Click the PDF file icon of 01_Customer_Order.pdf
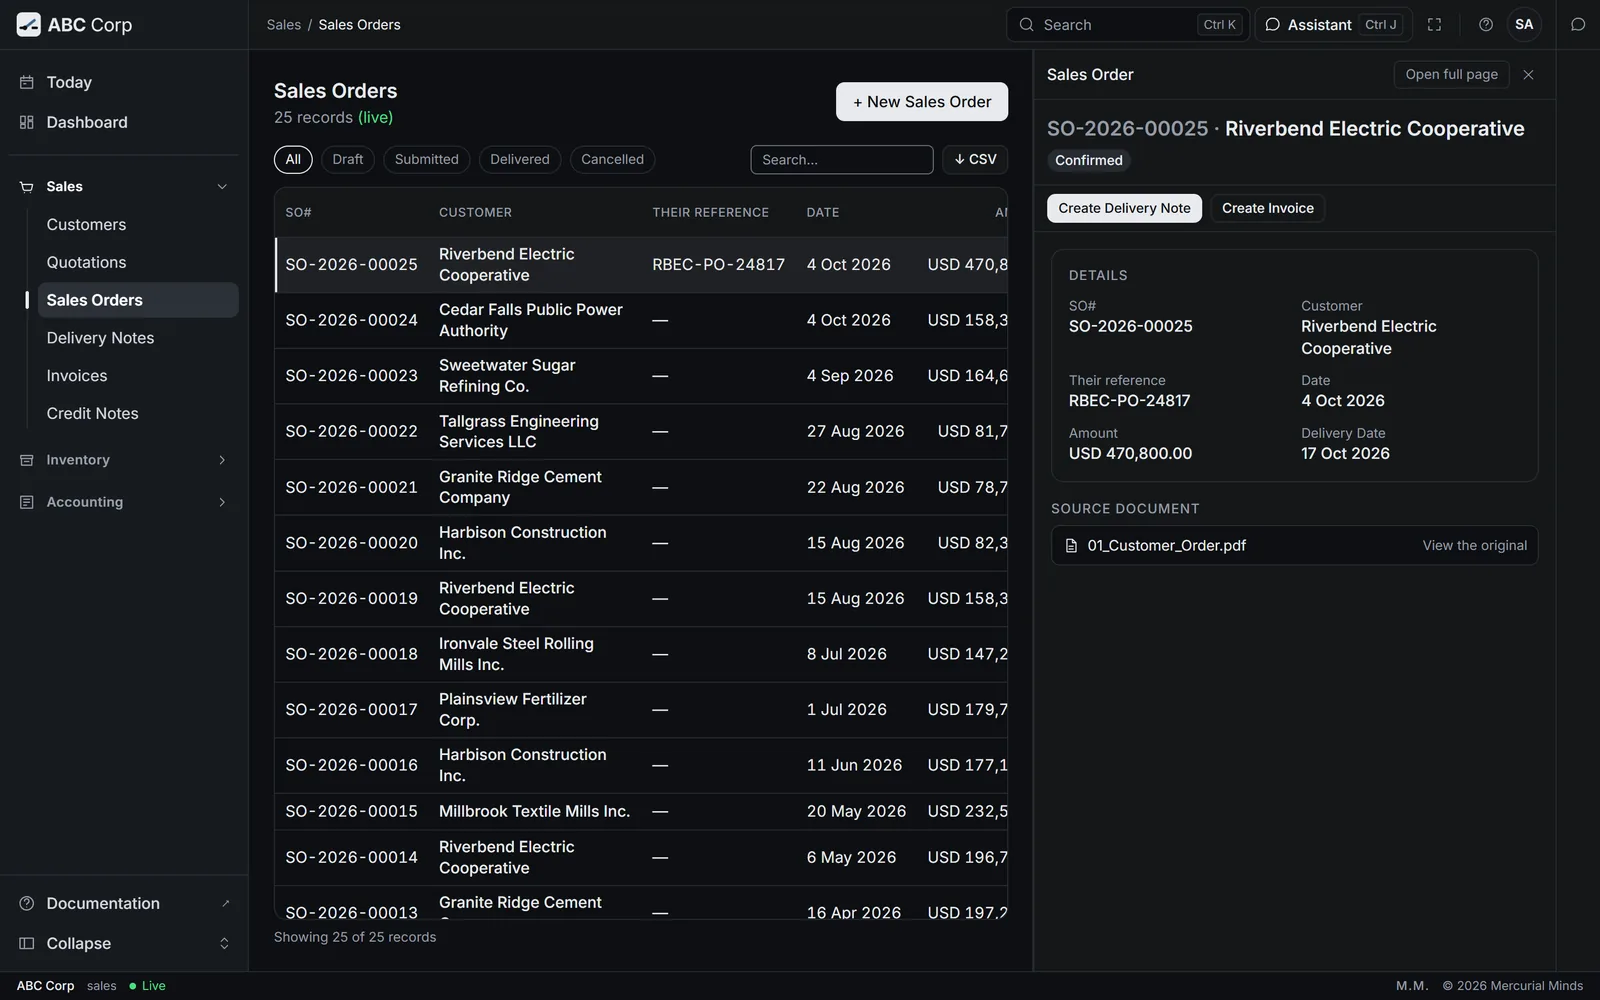Viewport: 1600px width, 1000px height. point(1072,546)
